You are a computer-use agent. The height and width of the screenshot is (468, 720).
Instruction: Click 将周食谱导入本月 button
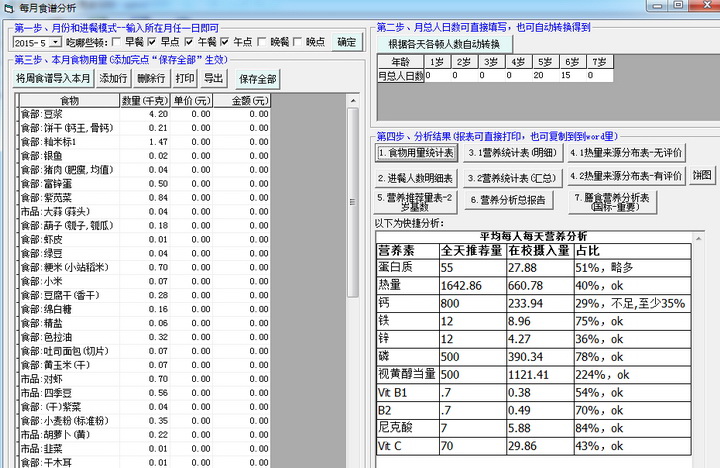click(x=53, y=79)
